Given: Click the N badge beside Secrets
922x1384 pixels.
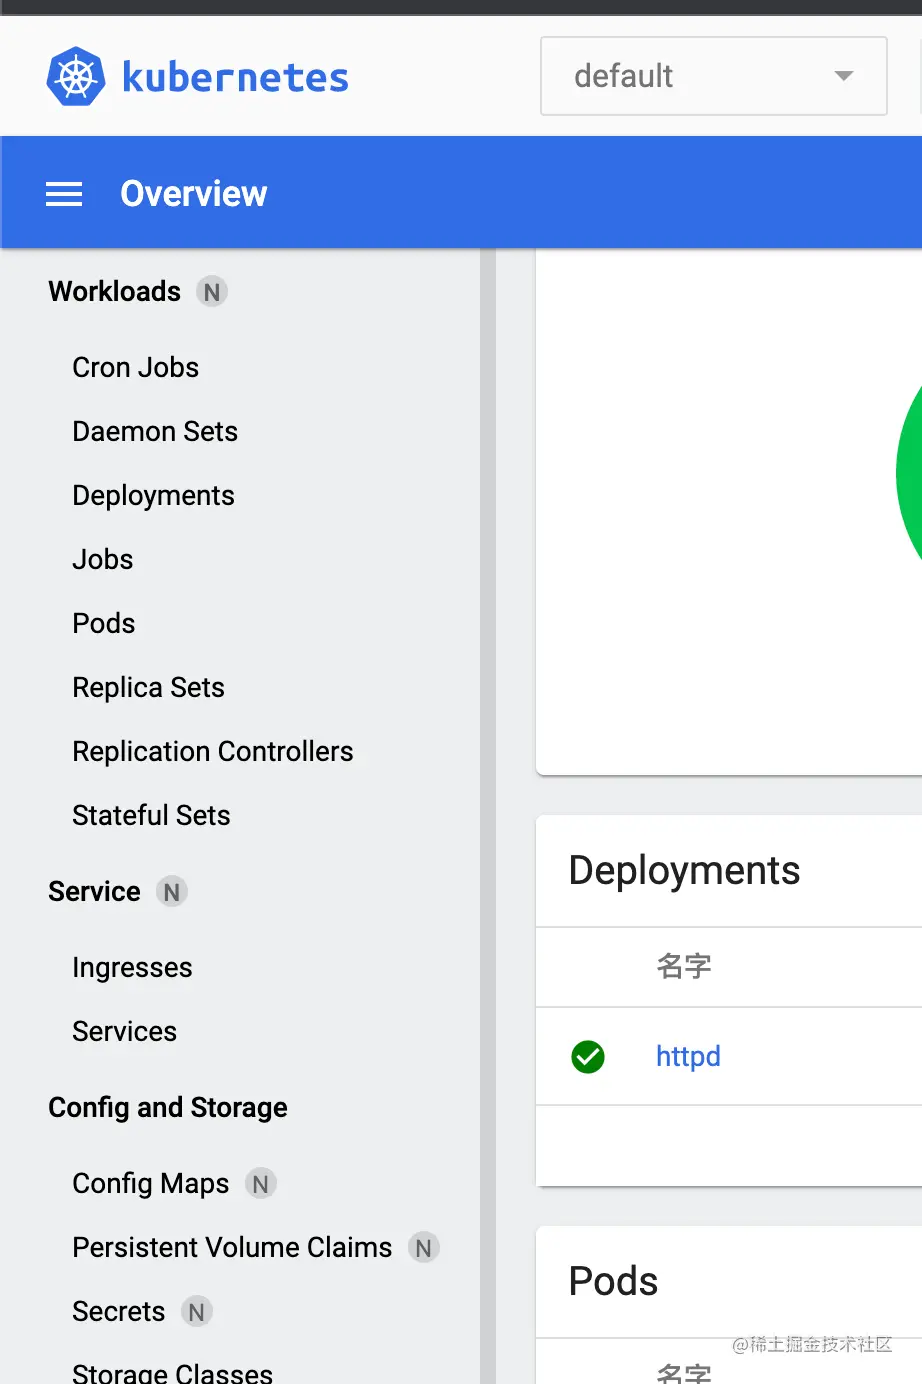Looking at the screenshot, I should (197, 1312).
